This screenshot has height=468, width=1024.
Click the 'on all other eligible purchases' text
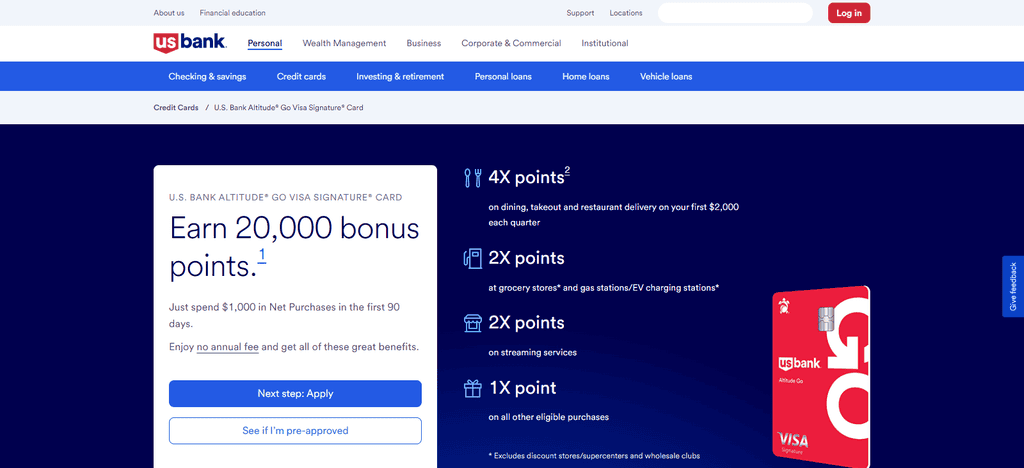(x=549, y=417)
